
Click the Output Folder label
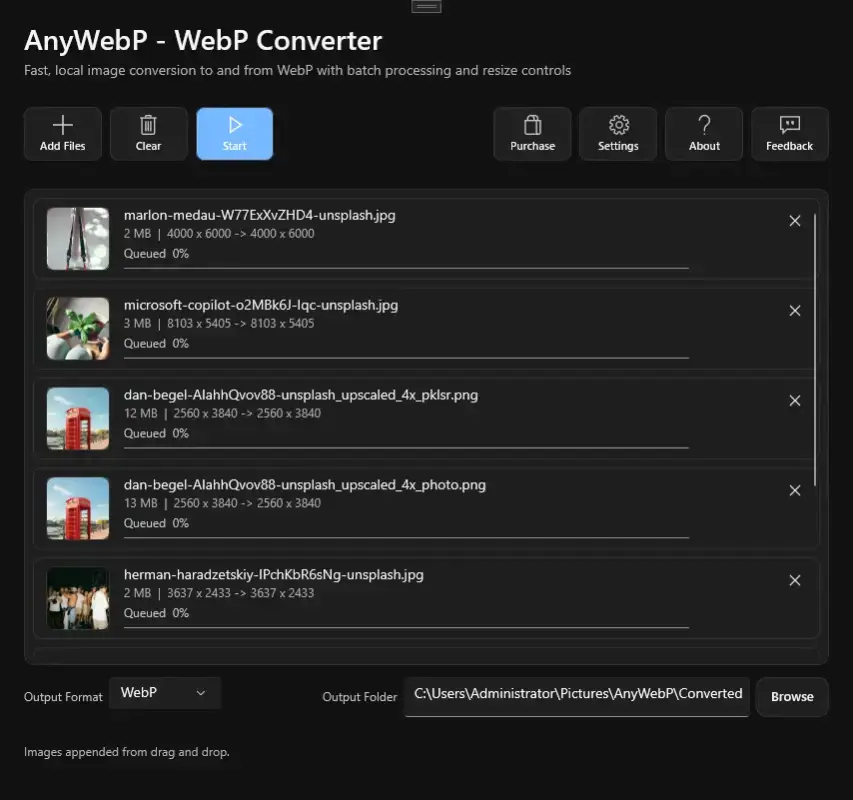360,697
